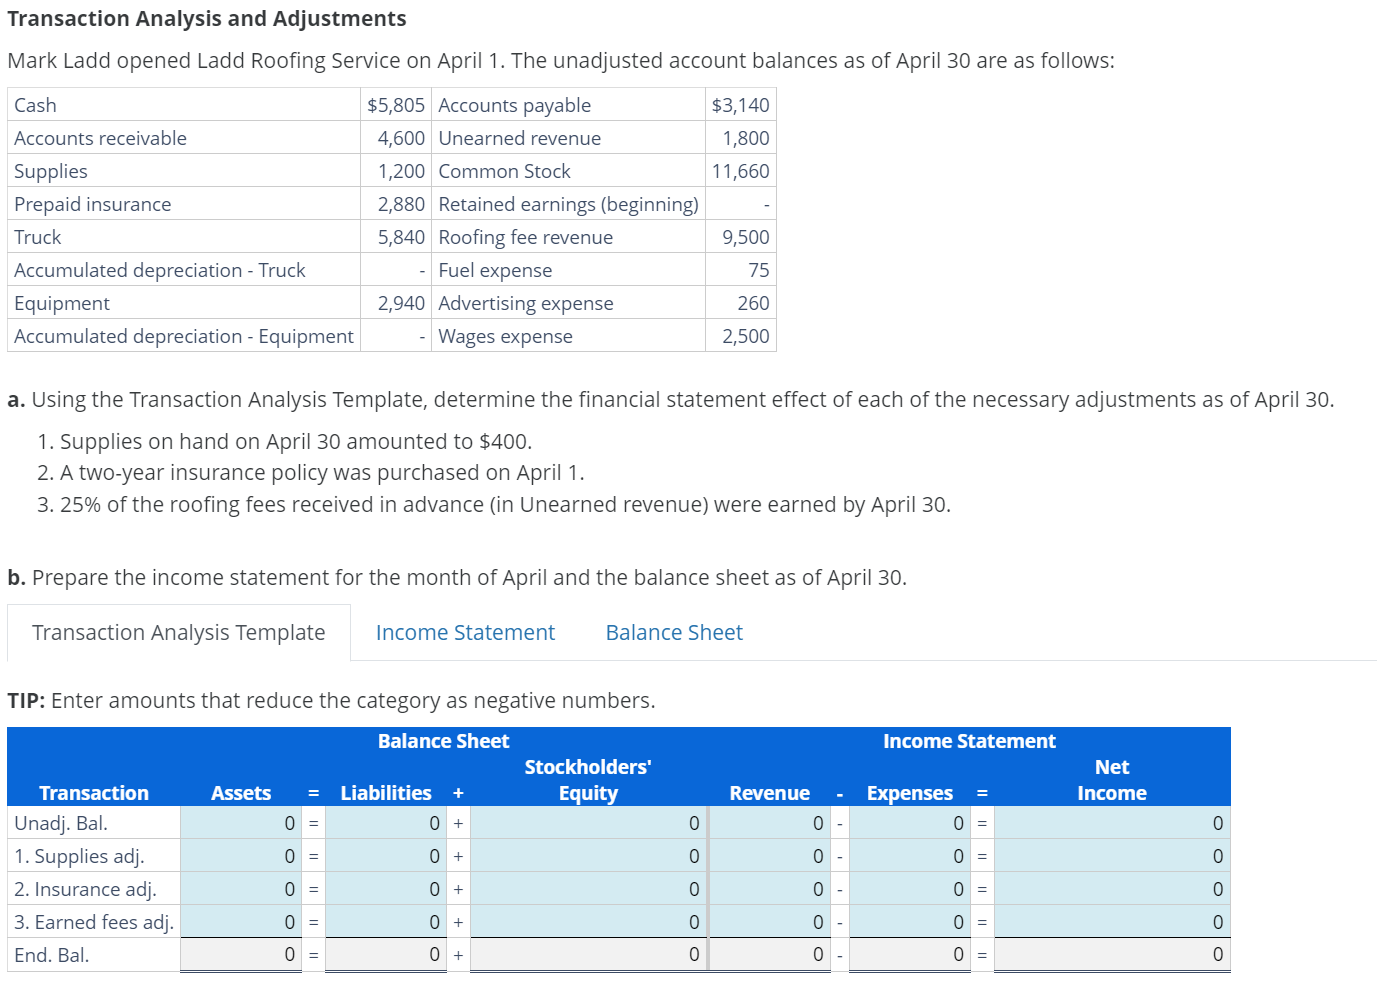
Task: Click the Liabilities cell in the Insurance adj. row
Action: [x=385, y=888]
